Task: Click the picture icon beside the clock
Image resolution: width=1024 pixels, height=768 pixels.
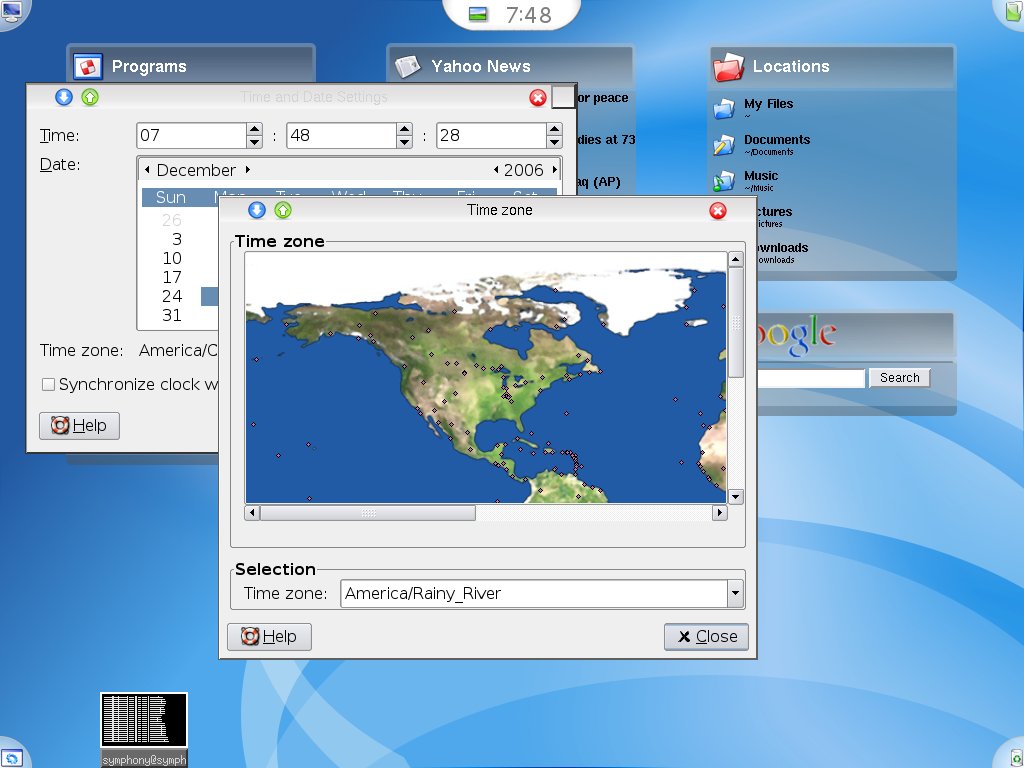Action: coord(478,14)
